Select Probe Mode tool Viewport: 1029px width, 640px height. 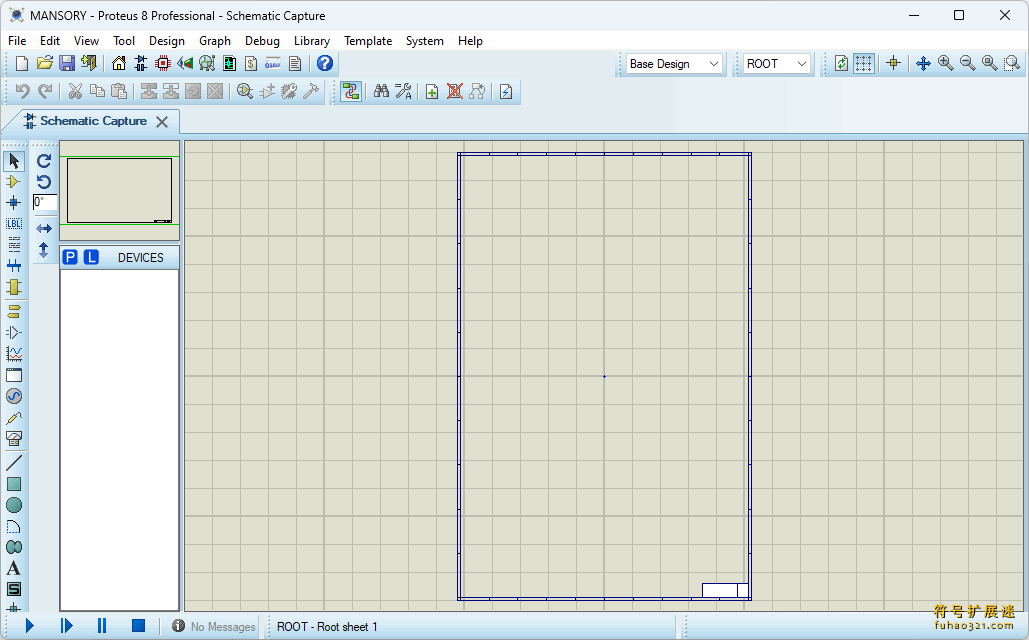pyautogui.click(x=14, y=417)
